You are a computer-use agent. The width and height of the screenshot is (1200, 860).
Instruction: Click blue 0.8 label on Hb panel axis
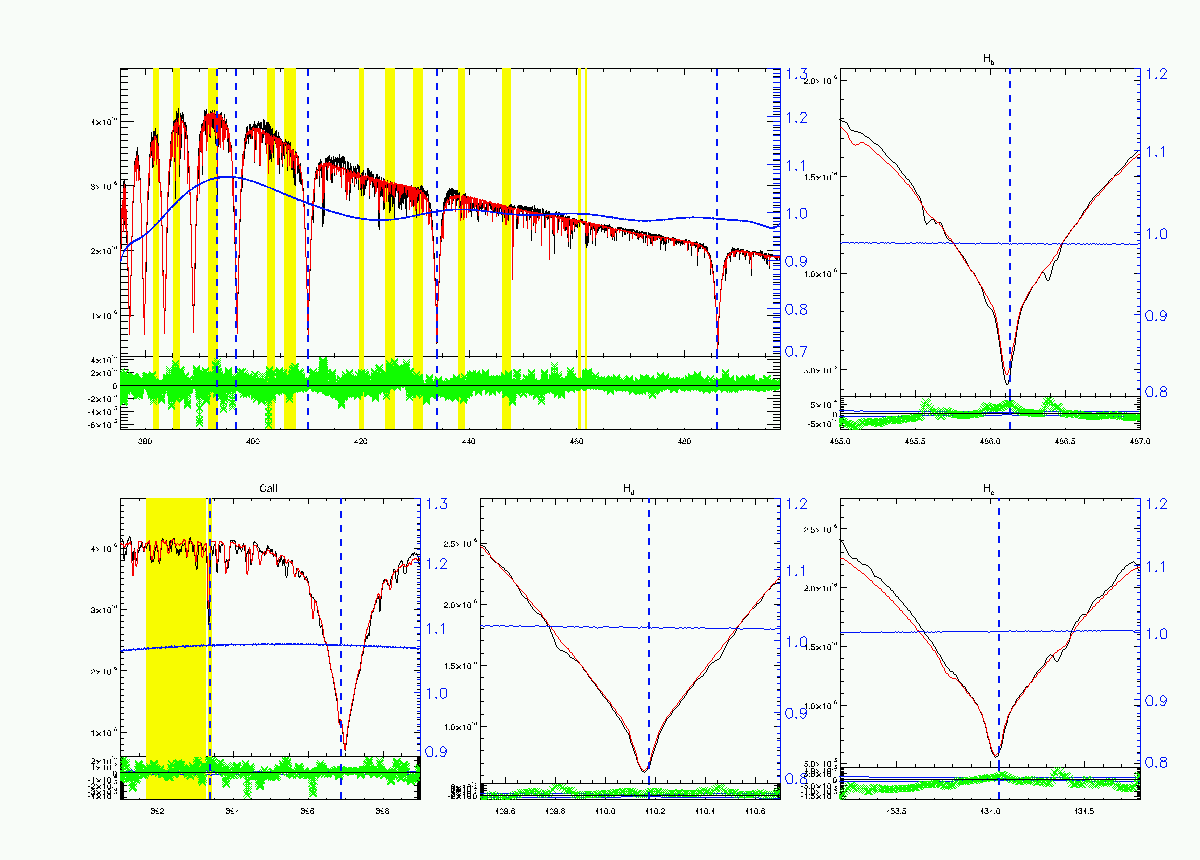tap(1156, 391)
